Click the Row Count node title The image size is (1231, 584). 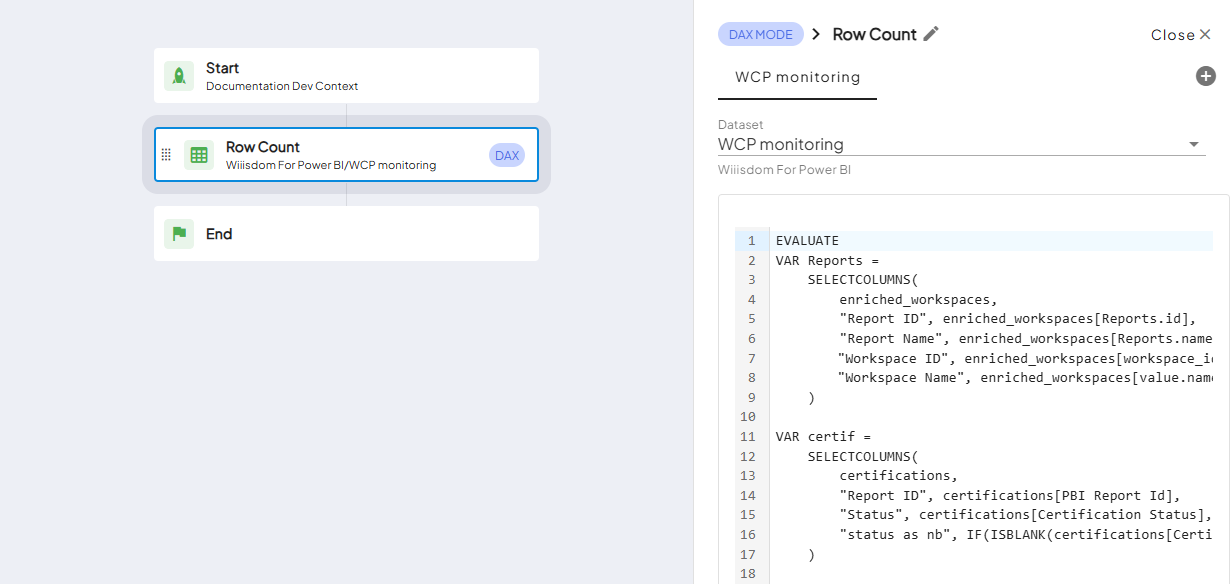[263, 147]
